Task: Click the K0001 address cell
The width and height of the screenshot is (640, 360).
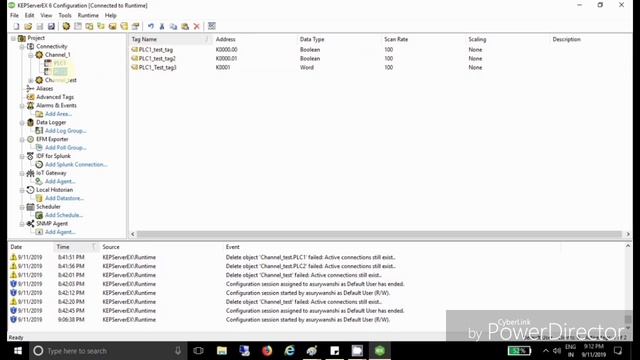Action: pyautogui.click(x=223, y=67)
